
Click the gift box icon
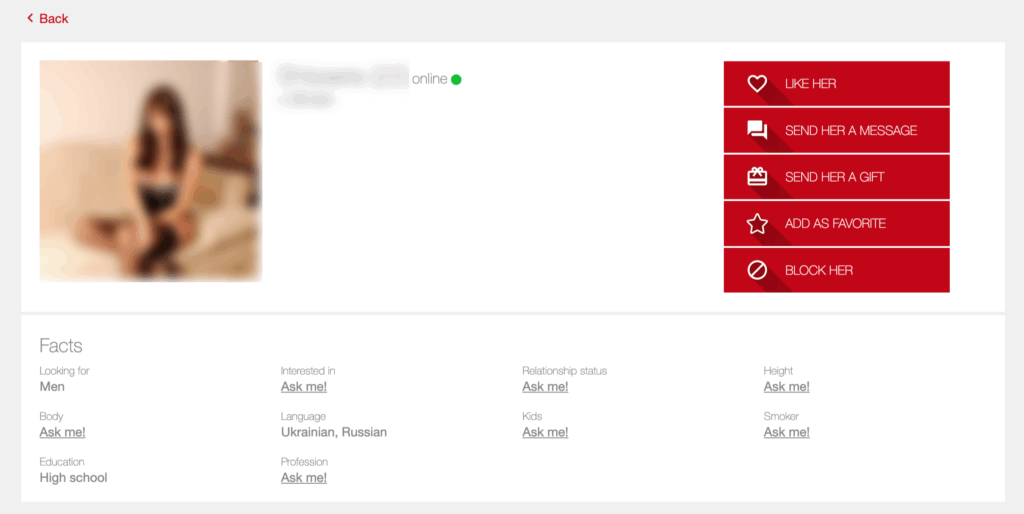(757, 177)
